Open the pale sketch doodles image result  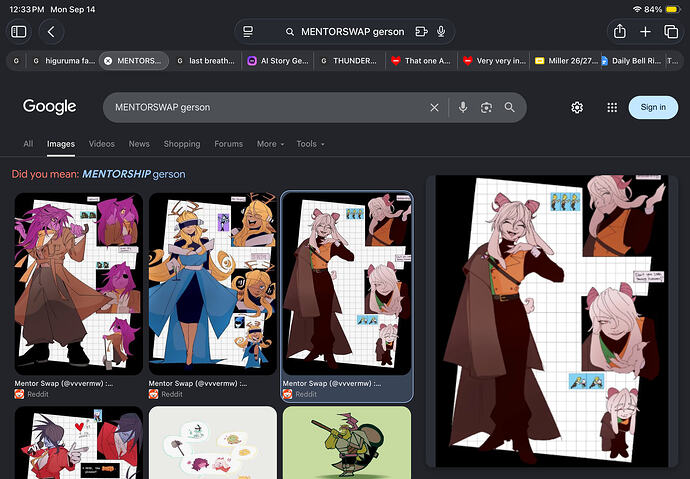pos(213,442)
